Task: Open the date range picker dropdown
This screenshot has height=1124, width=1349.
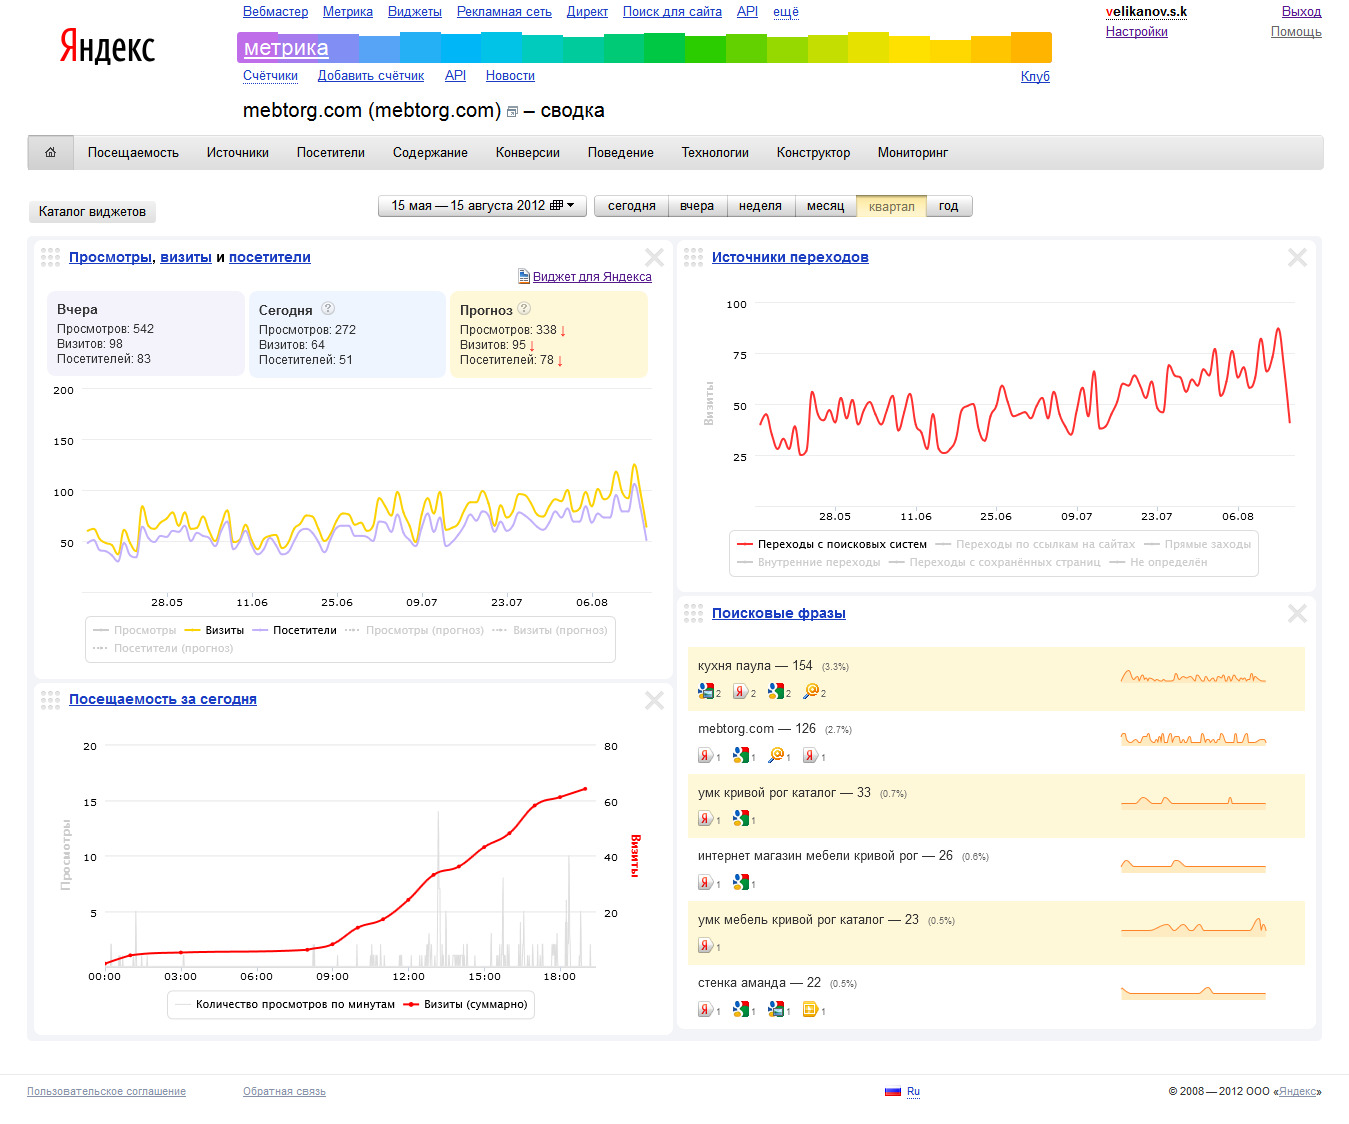Action: tap(482, 206)
